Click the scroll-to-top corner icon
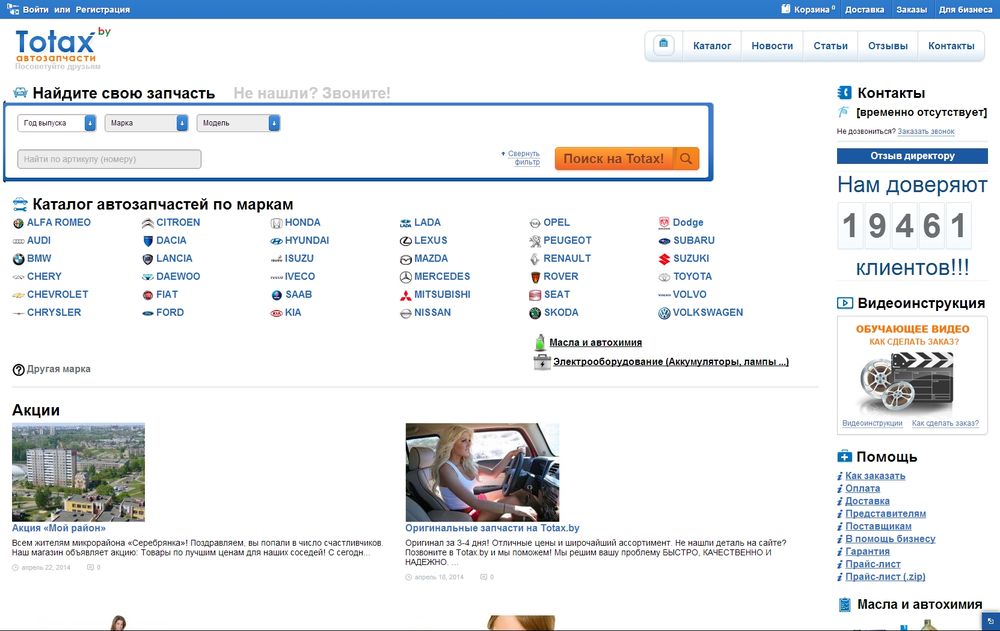 pos(990,621)
